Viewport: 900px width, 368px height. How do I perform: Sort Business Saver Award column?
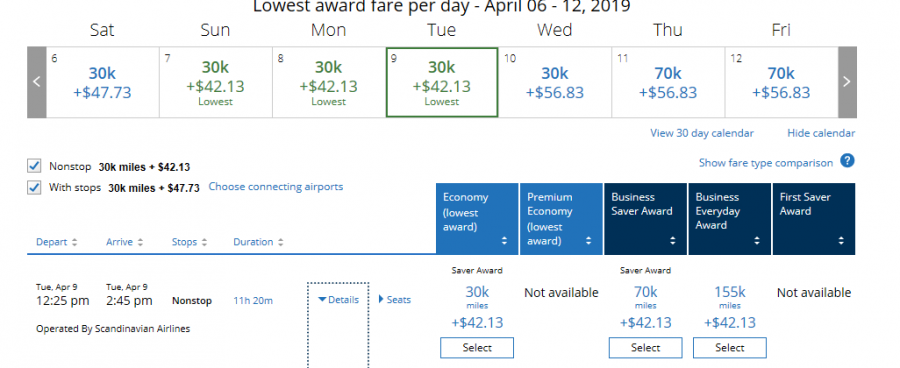[673, 241]
